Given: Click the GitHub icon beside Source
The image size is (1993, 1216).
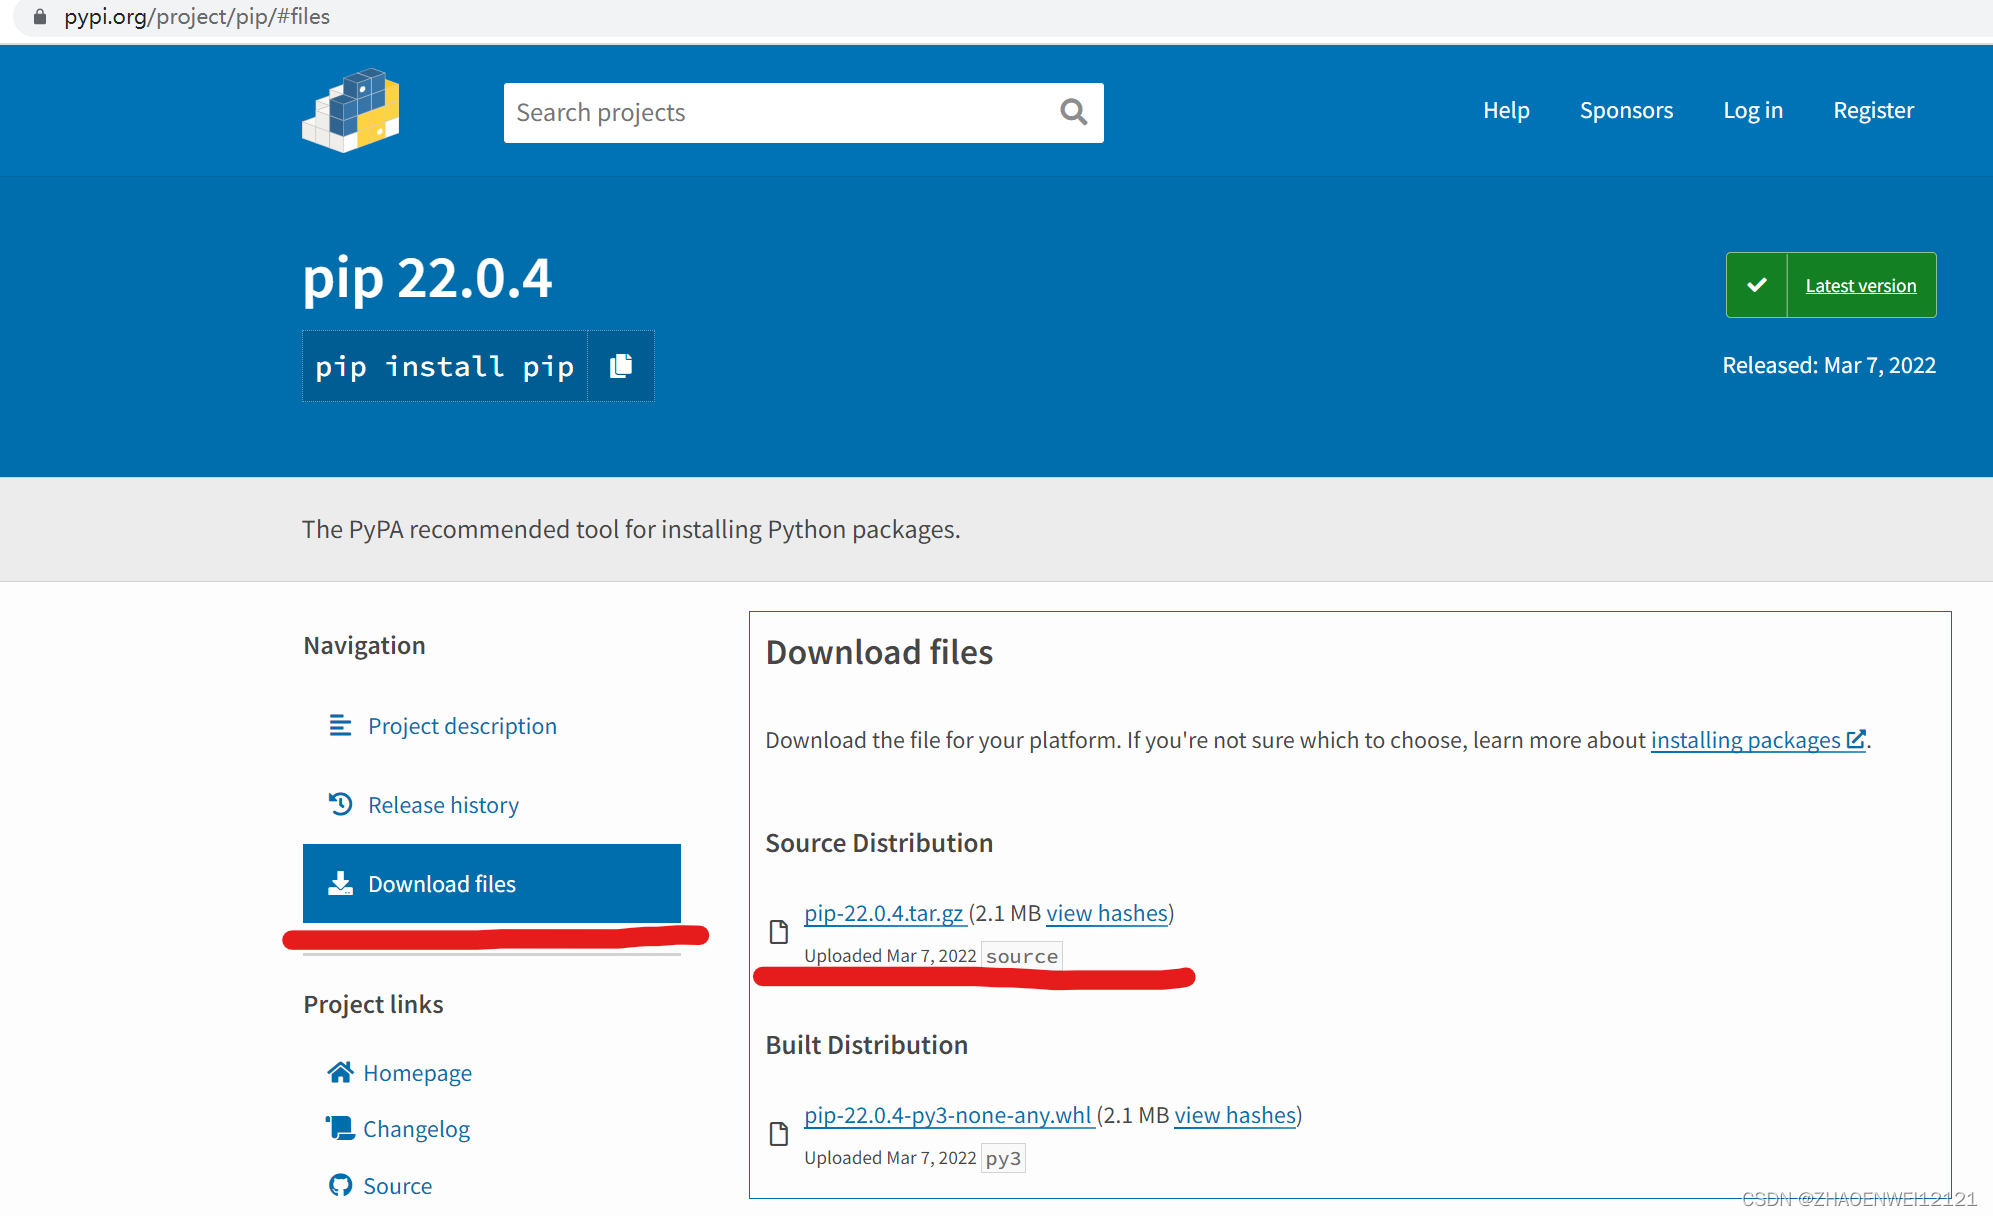Looking at the screenshot, I should 341,1184.
